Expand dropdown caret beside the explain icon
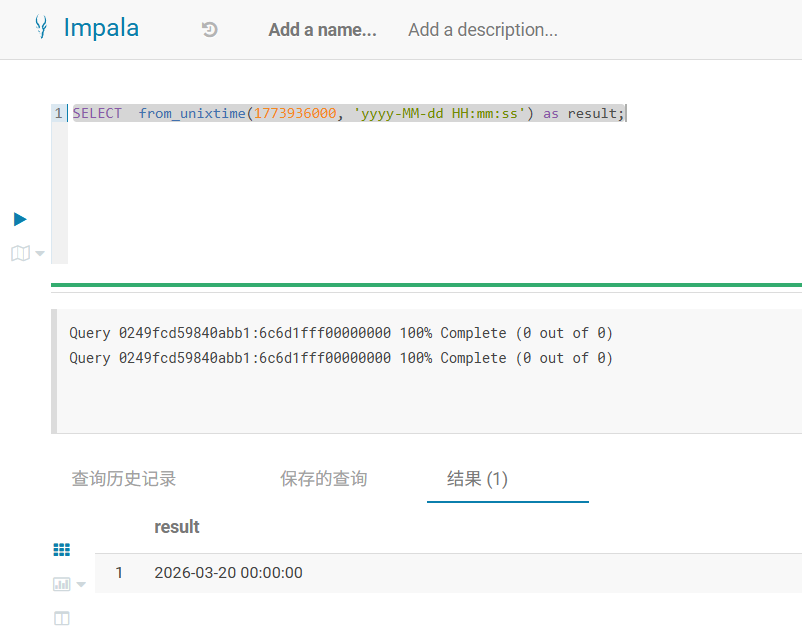The image size is (802, 630). tap(40, 254)
